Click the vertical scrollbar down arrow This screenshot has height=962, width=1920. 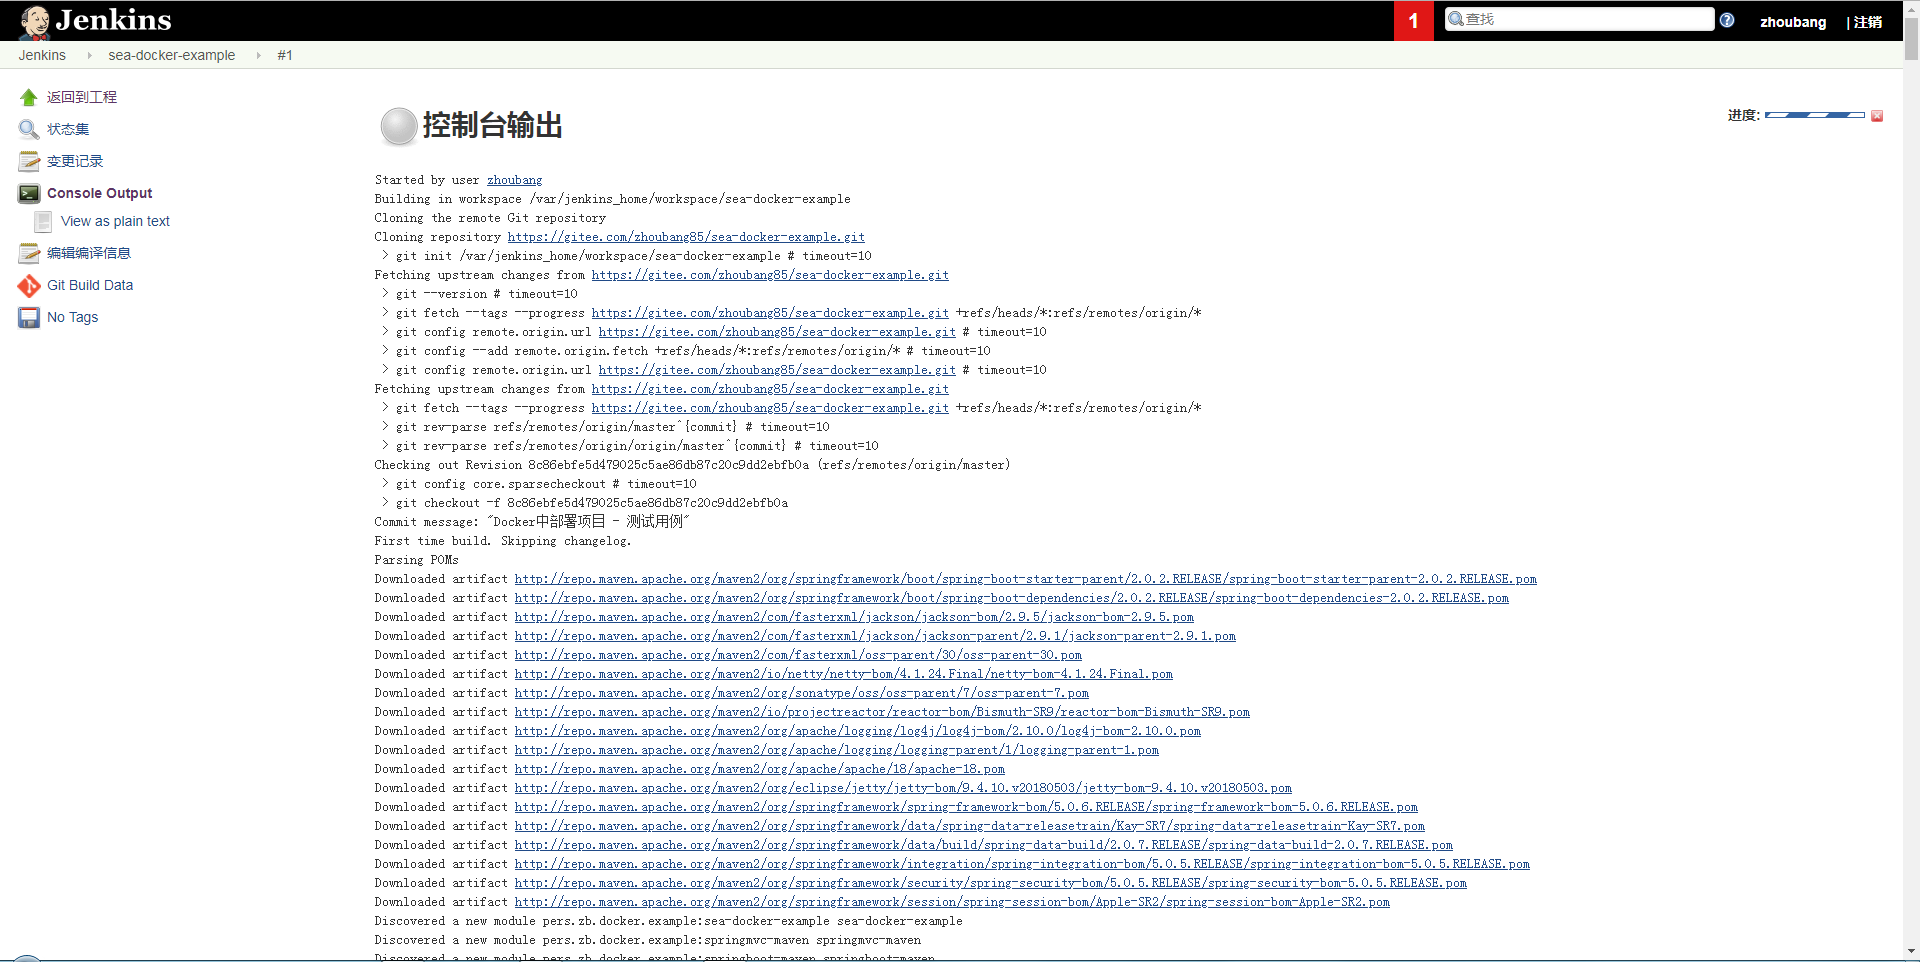click(1911, 952)
